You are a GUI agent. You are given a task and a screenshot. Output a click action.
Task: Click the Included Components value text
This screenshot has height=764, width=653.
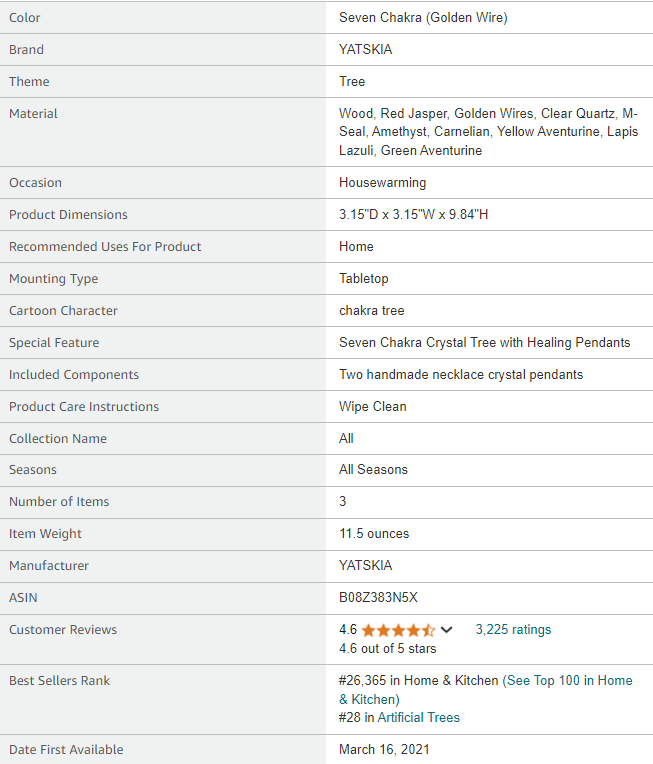(461, 375)
